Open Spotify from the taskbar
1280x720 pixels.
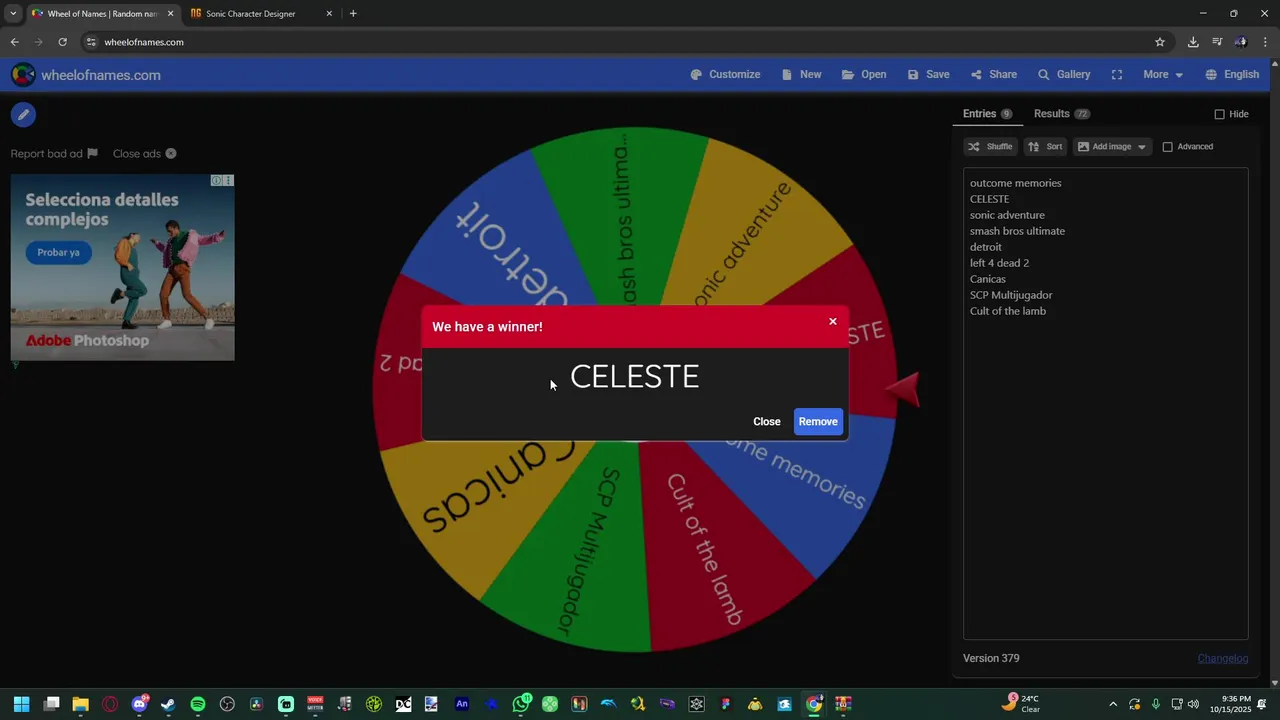point(197,704)
